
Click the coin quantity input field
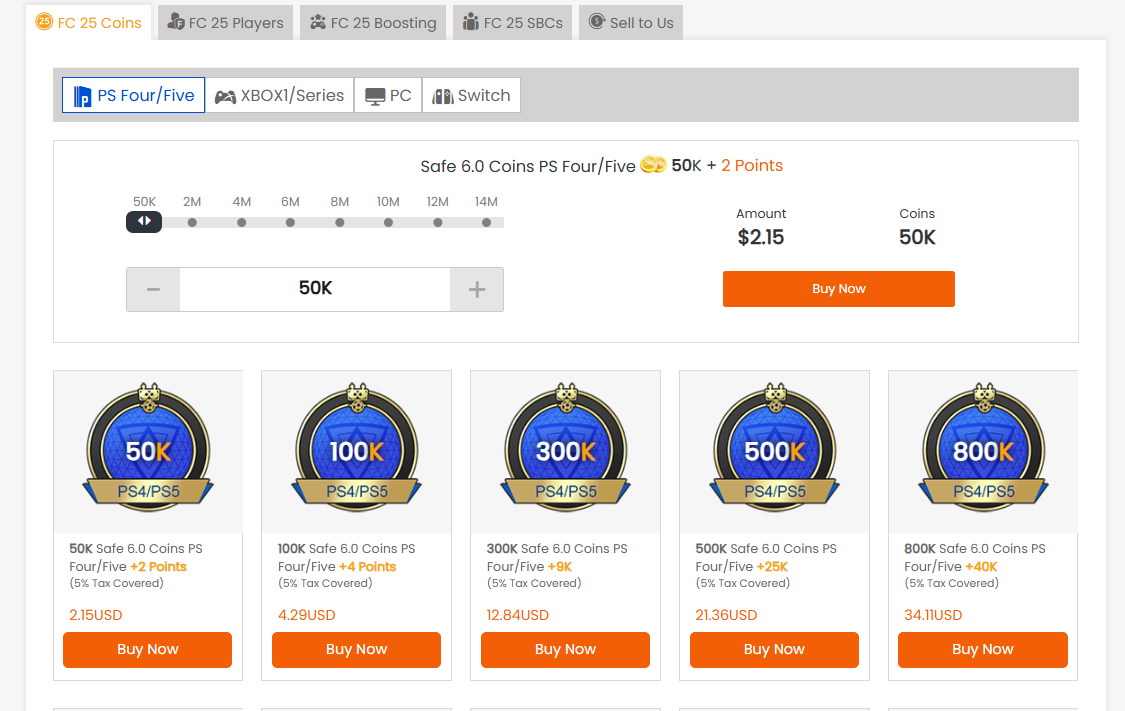click(315, 289)
